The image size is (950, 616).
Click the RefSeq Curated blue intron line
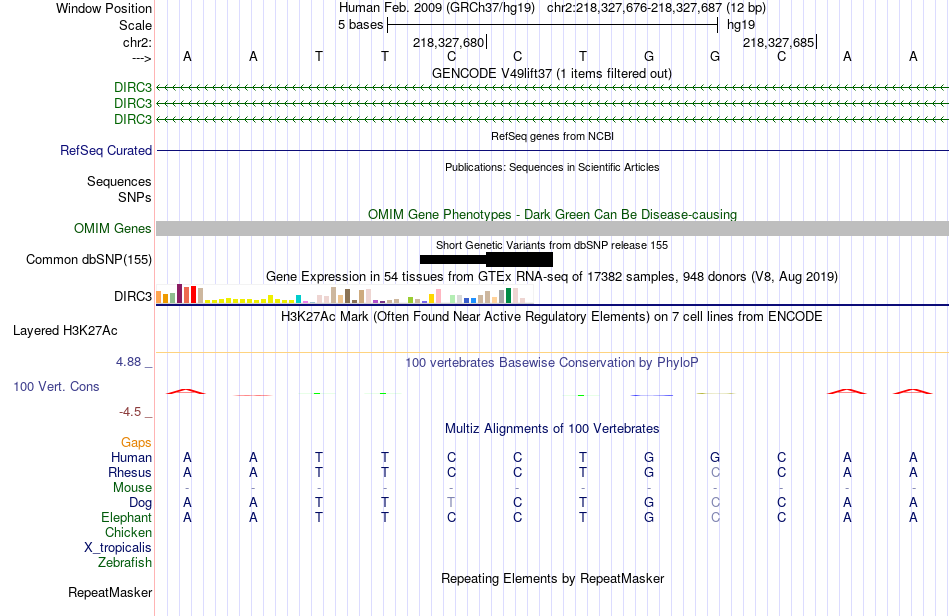click(x=552, y=150)
